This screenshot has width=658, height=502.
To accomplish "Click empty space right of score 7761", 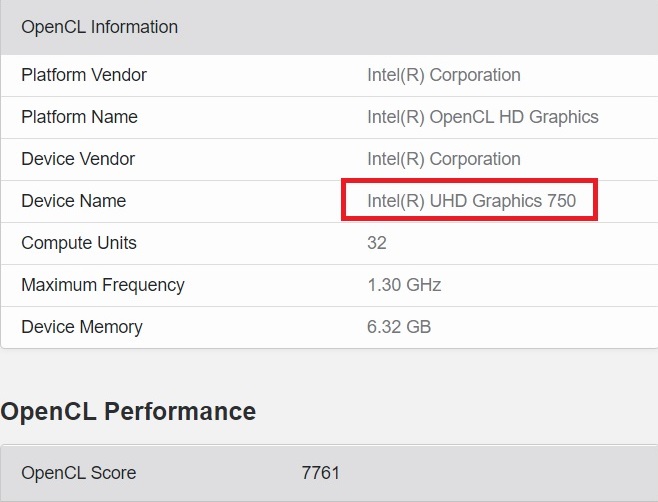I will (x=500, y=472).
